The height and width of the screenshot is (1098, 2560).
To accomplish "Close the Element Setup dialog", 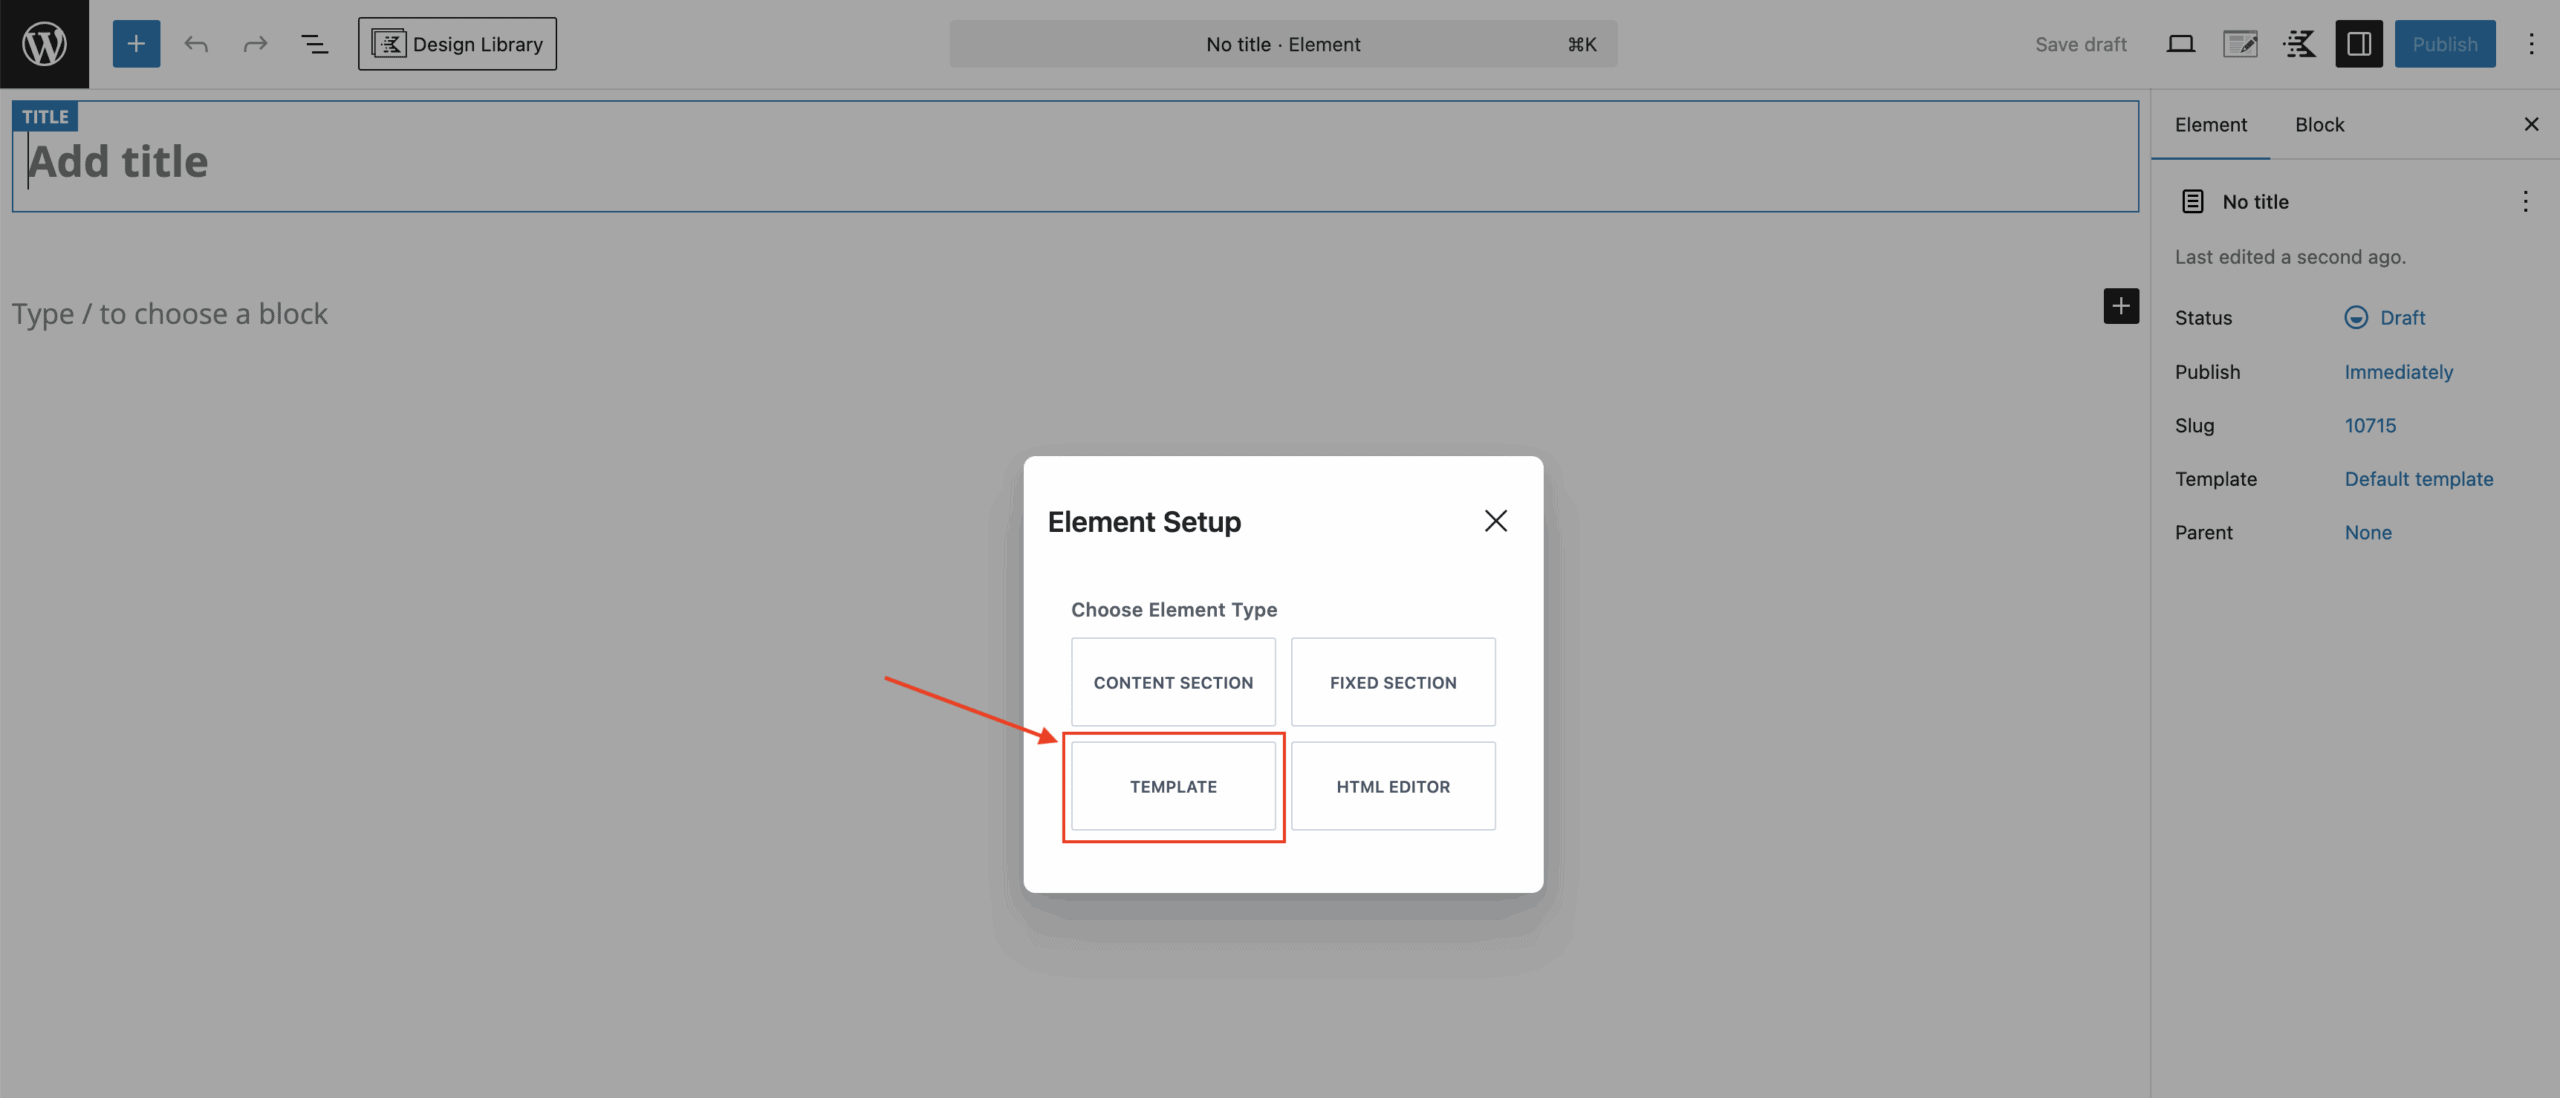I will (1495, 520).
